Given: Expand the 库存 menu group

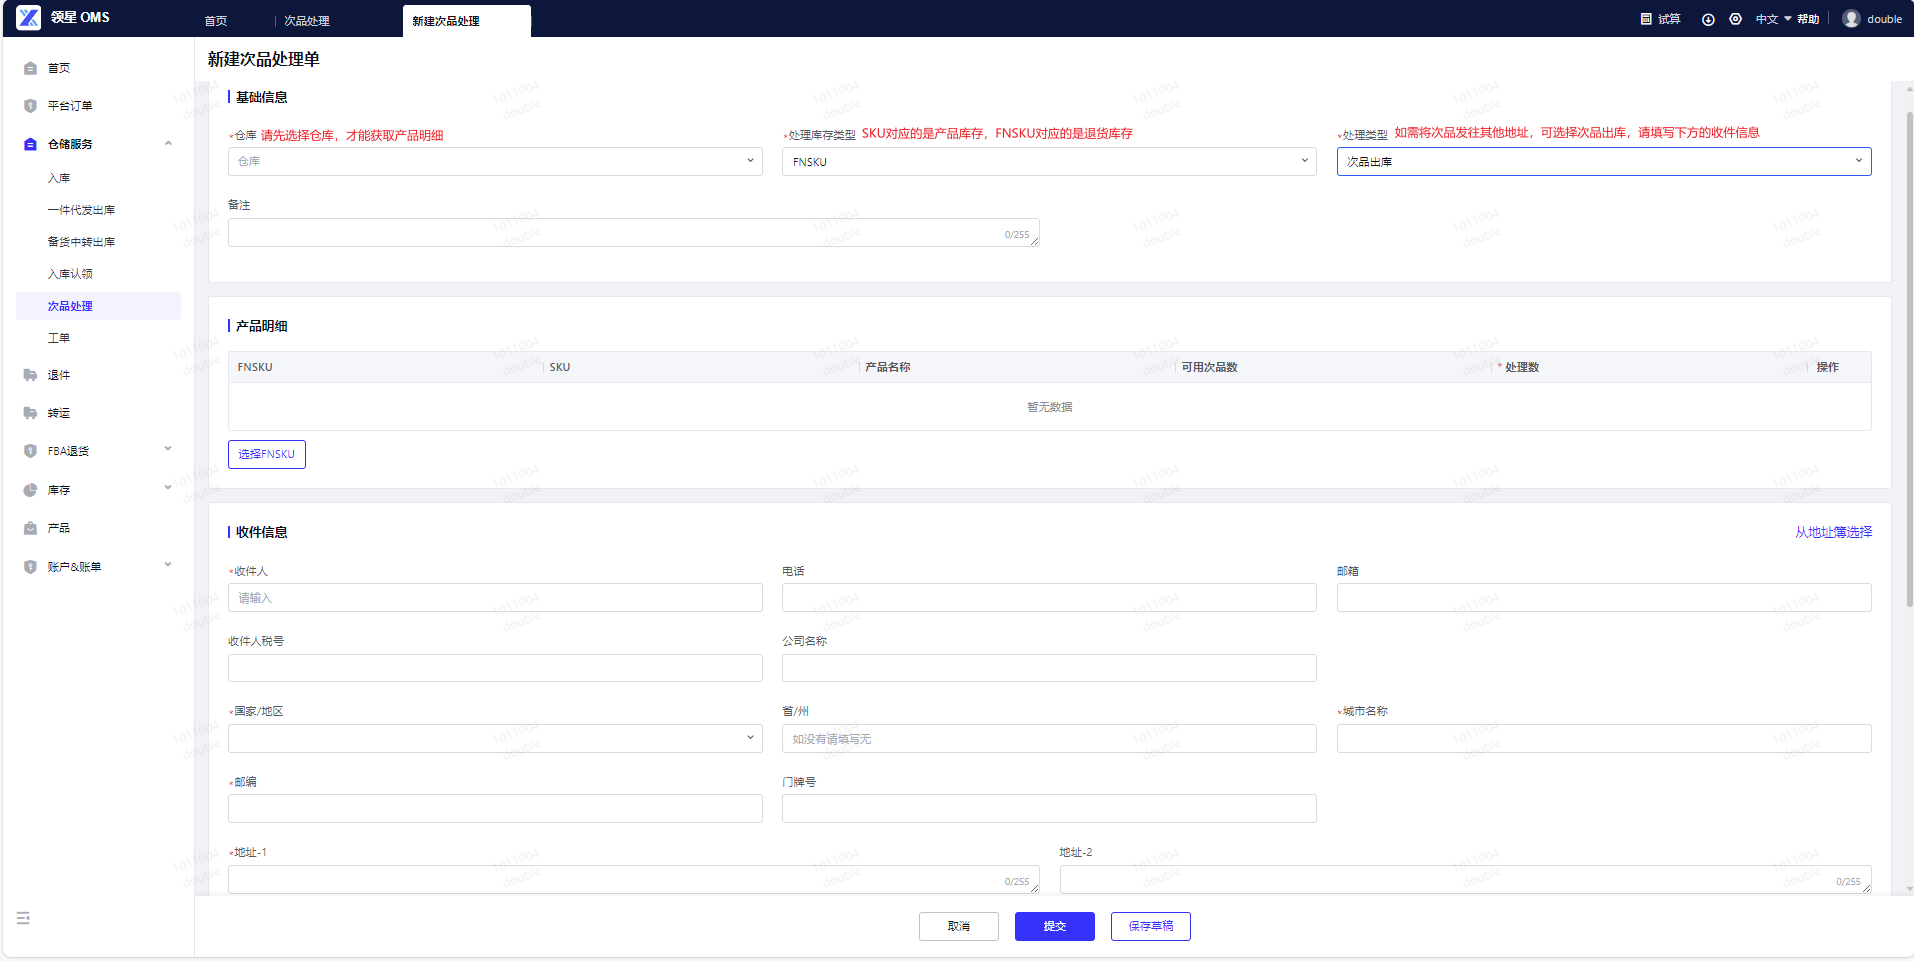Looking at the screenshot, I should click(168, 488).
